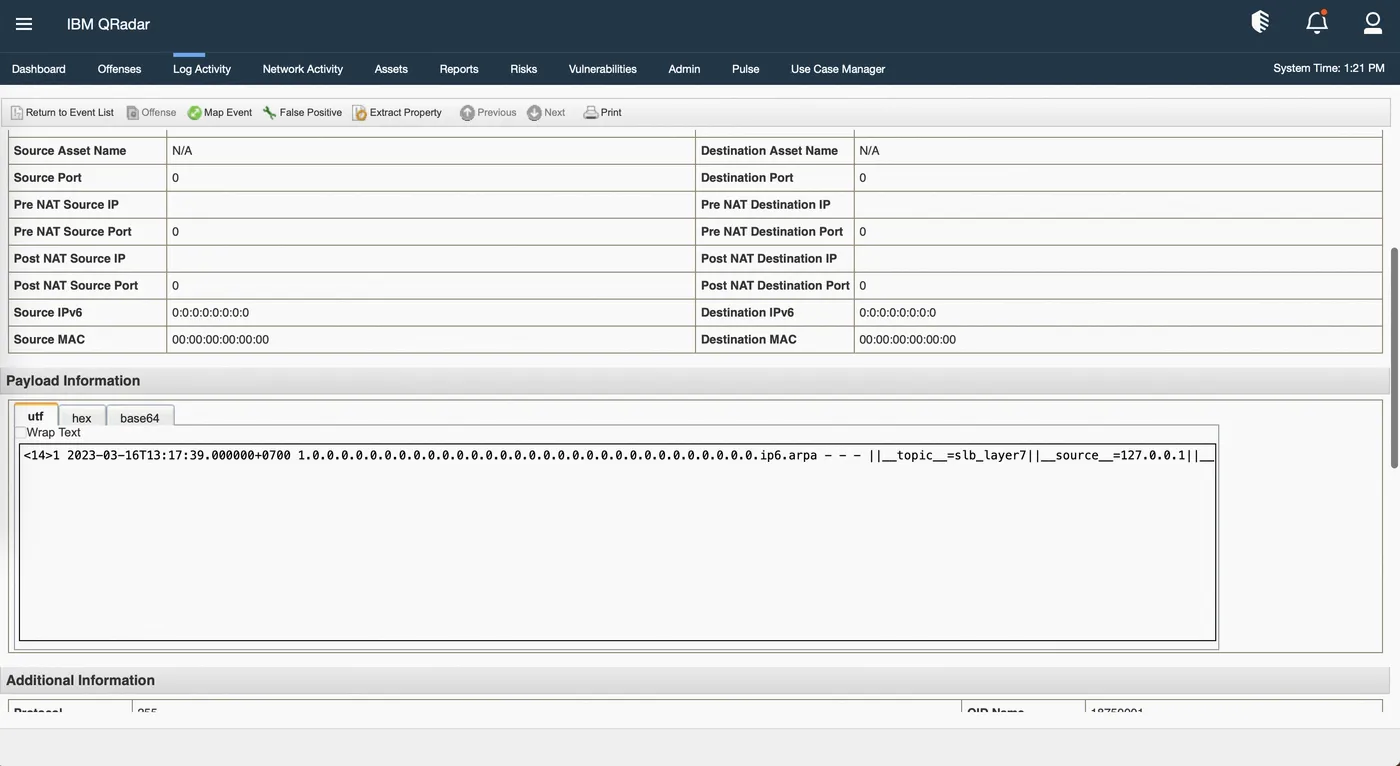
Task: Click the Pre NAT Source Port label
Action: 73,232
